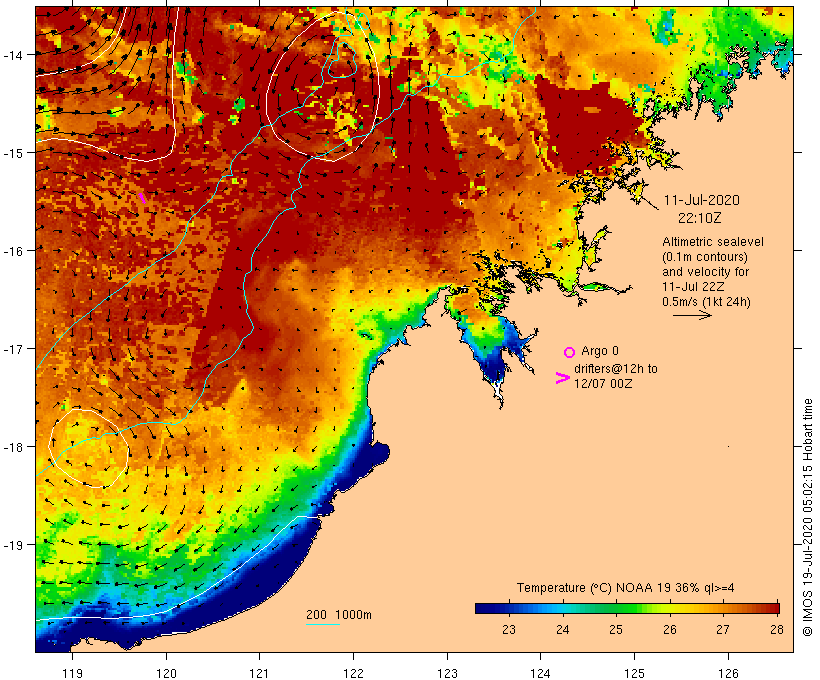Click the longitude label 126

728,673
